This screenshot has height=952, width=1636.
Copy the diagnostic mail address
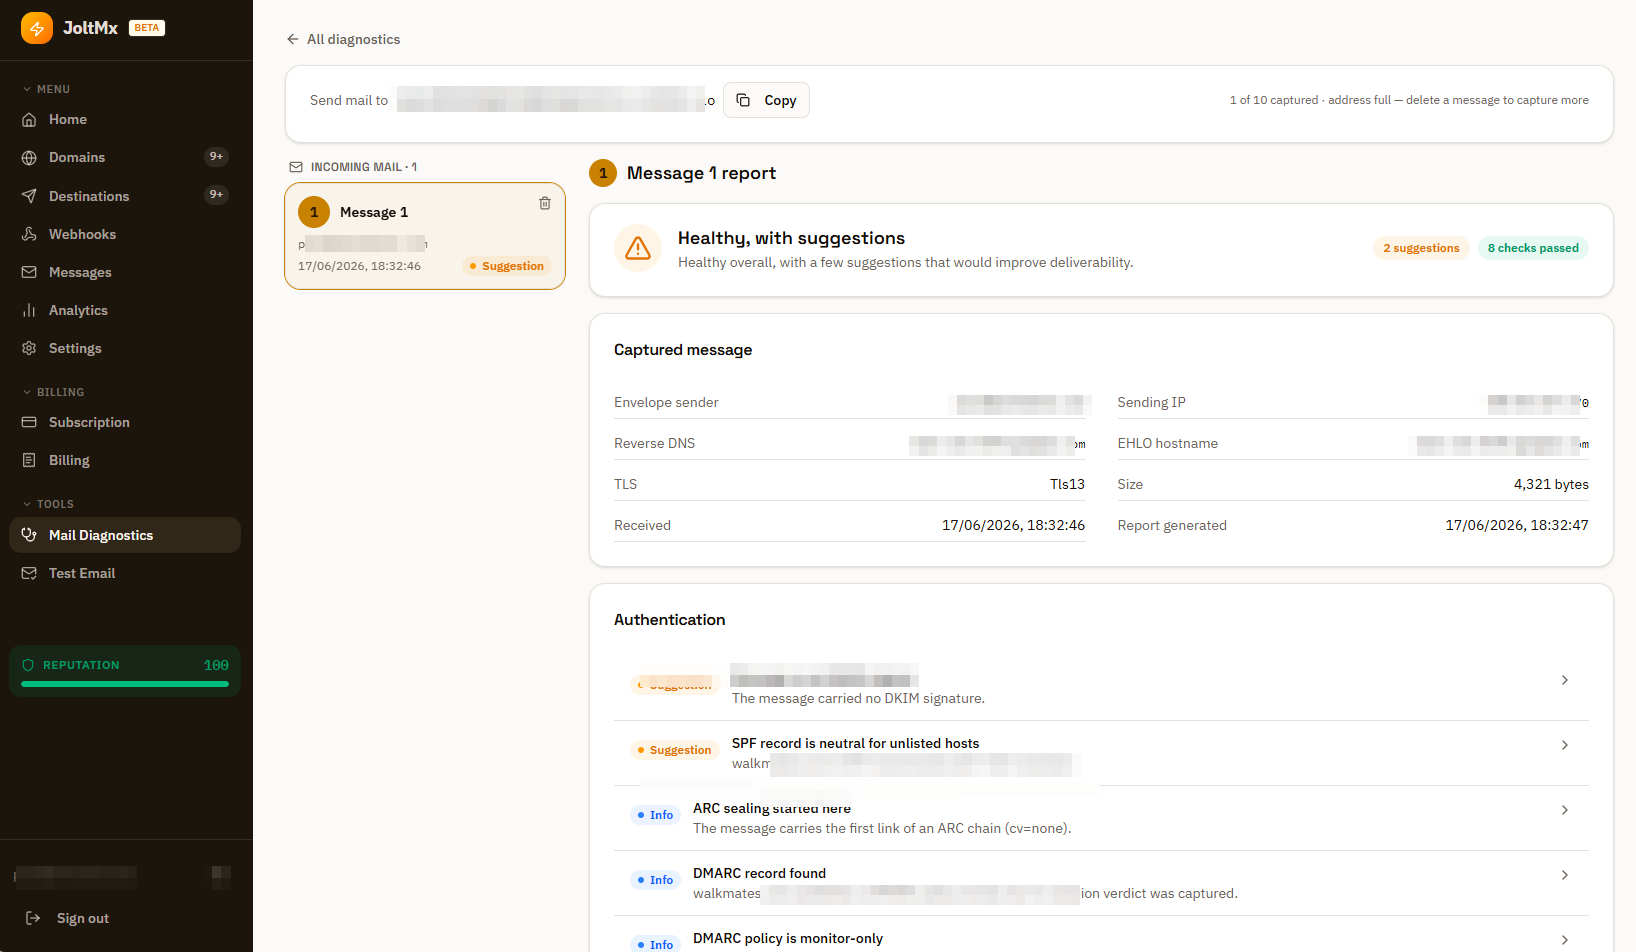coord(766,100)
